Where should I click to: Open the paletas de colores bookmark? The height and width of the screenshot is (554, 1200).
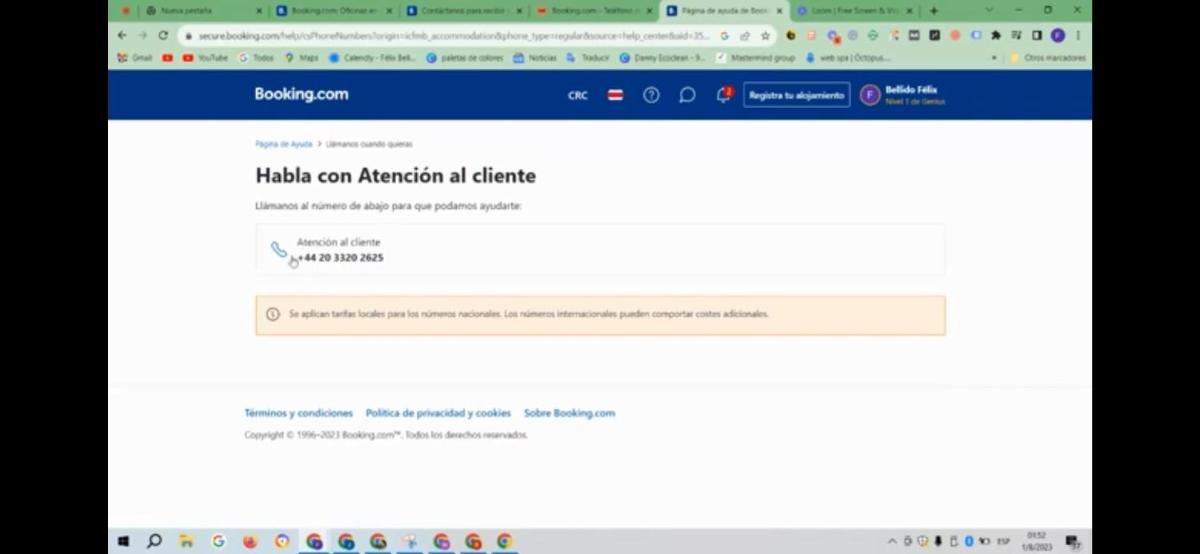pos(465,58)
